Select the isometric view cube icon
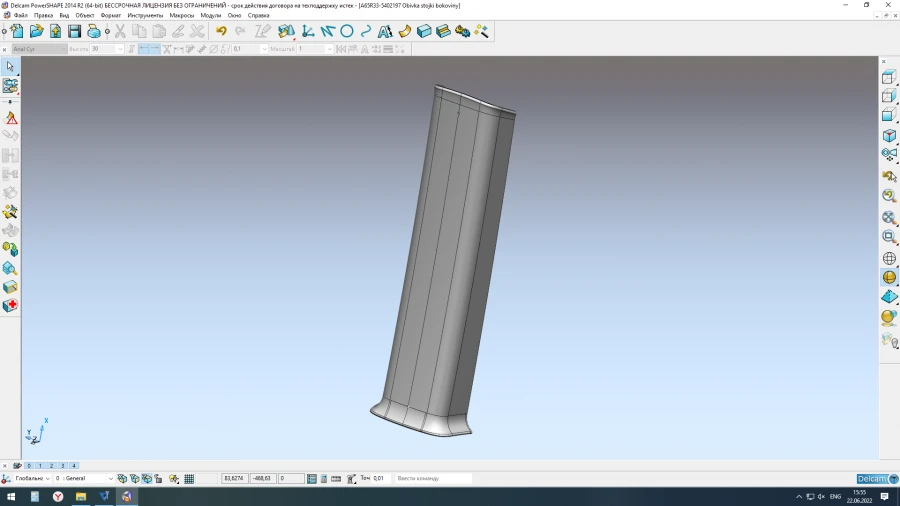The image size is (900, 506). pos(889,135)
